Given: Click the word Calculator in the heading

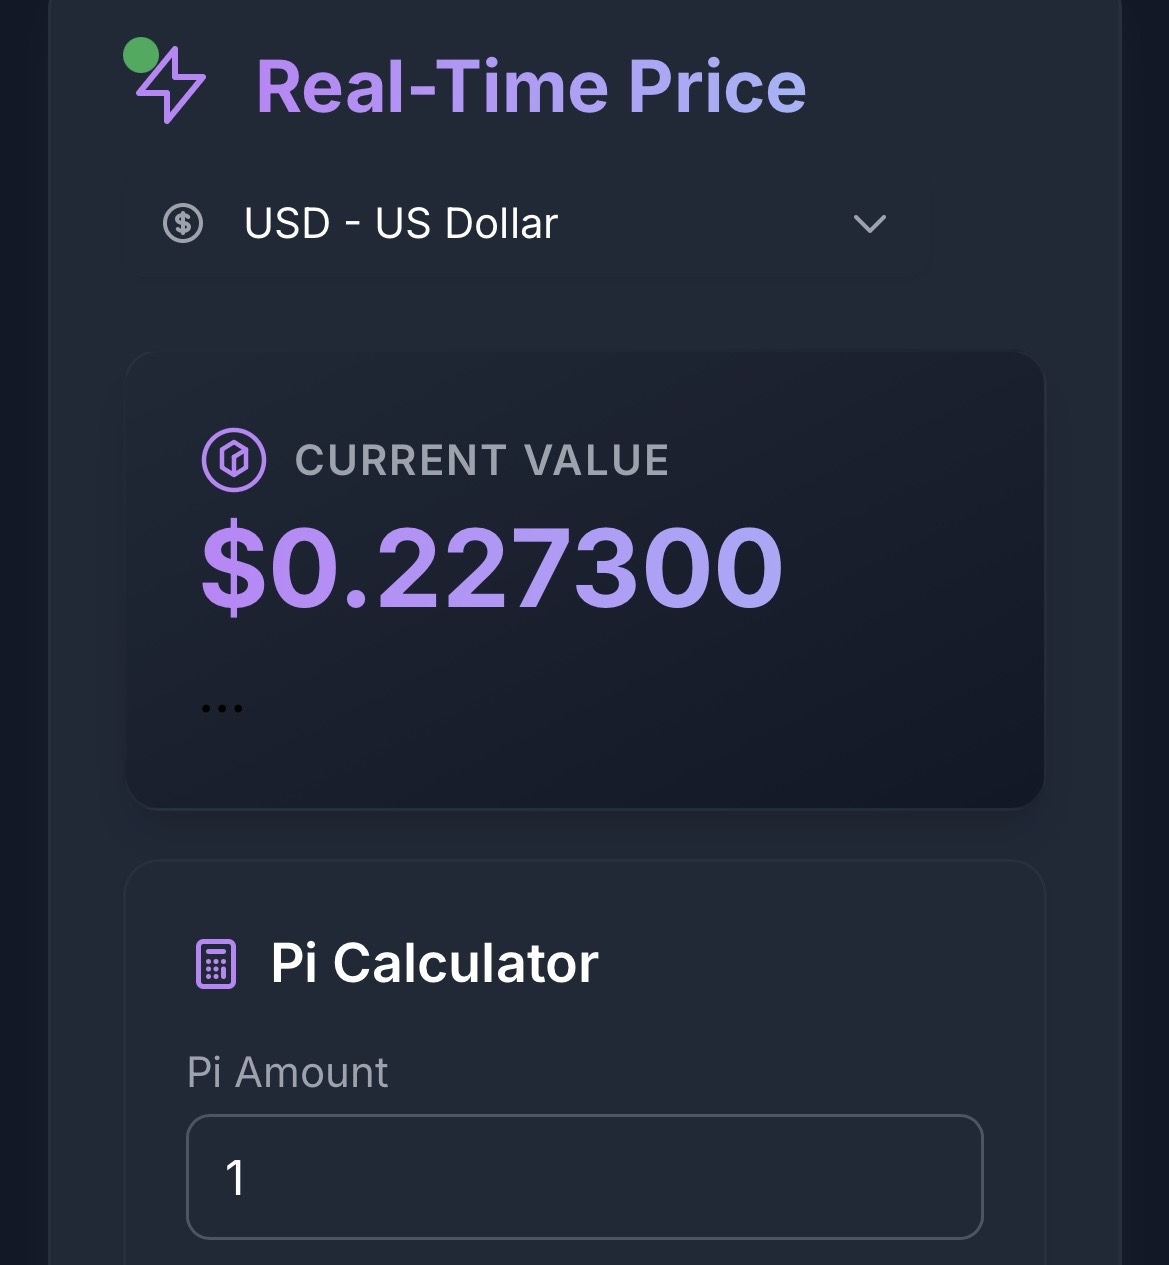Looking at the screenshot, I should [465, 964].
